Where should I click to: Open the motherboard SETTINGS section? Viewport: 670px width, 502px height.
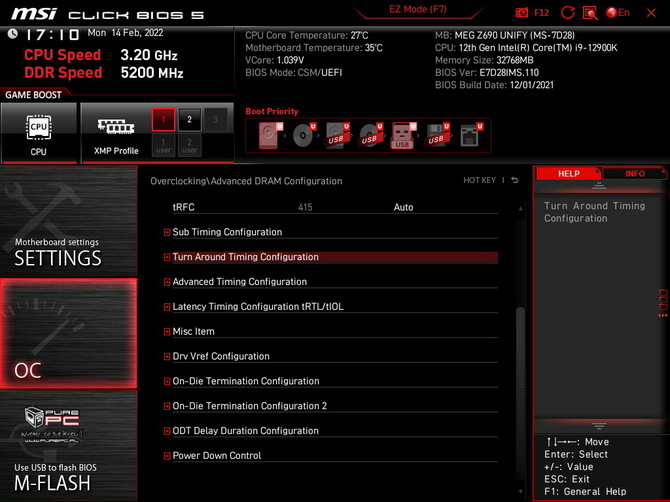68,221
